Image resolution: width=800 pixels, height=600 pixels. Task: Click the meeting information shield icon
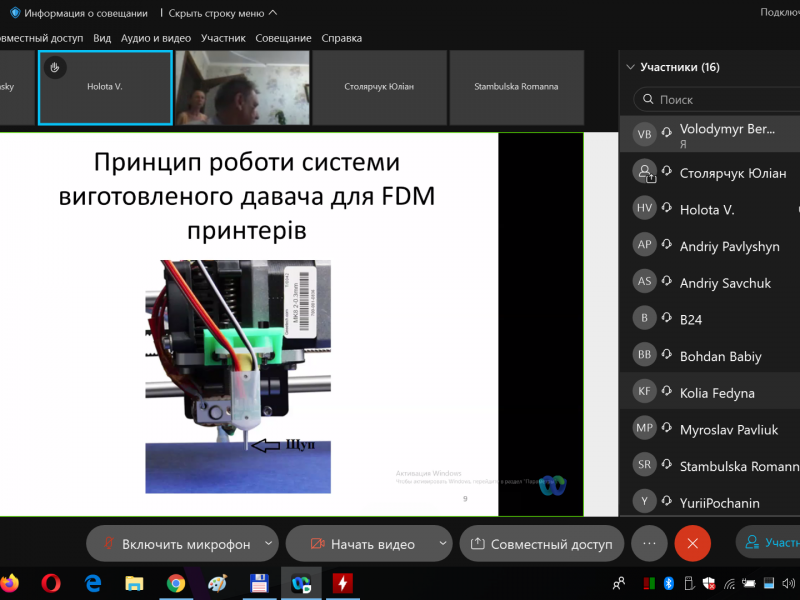point(15,13)
